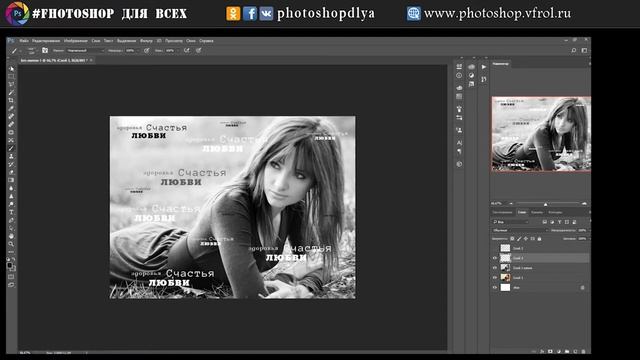Enable airbrush mode in options bar
The image size is (640, 360).
[x=186, y=50]
